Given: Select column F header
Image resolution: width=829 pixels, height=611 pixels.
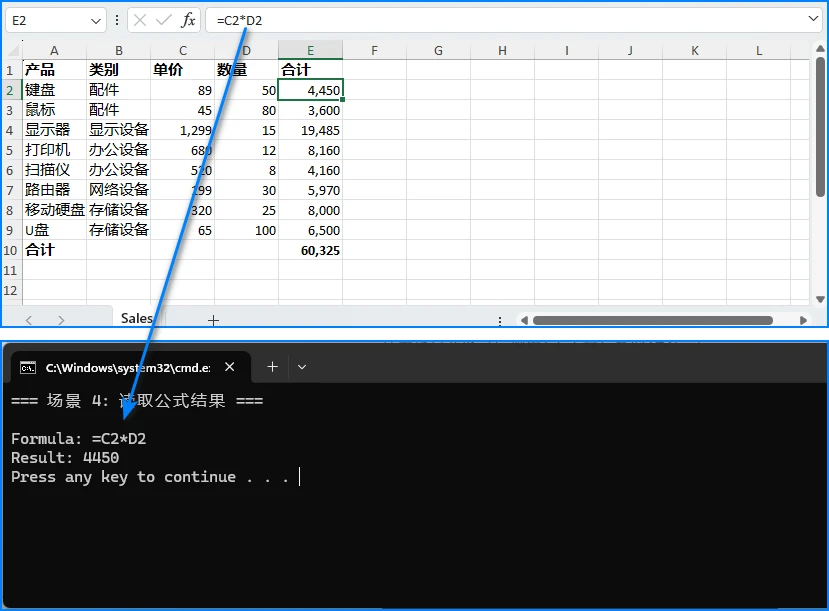Looking at the screenshot, I should point(374,51).
